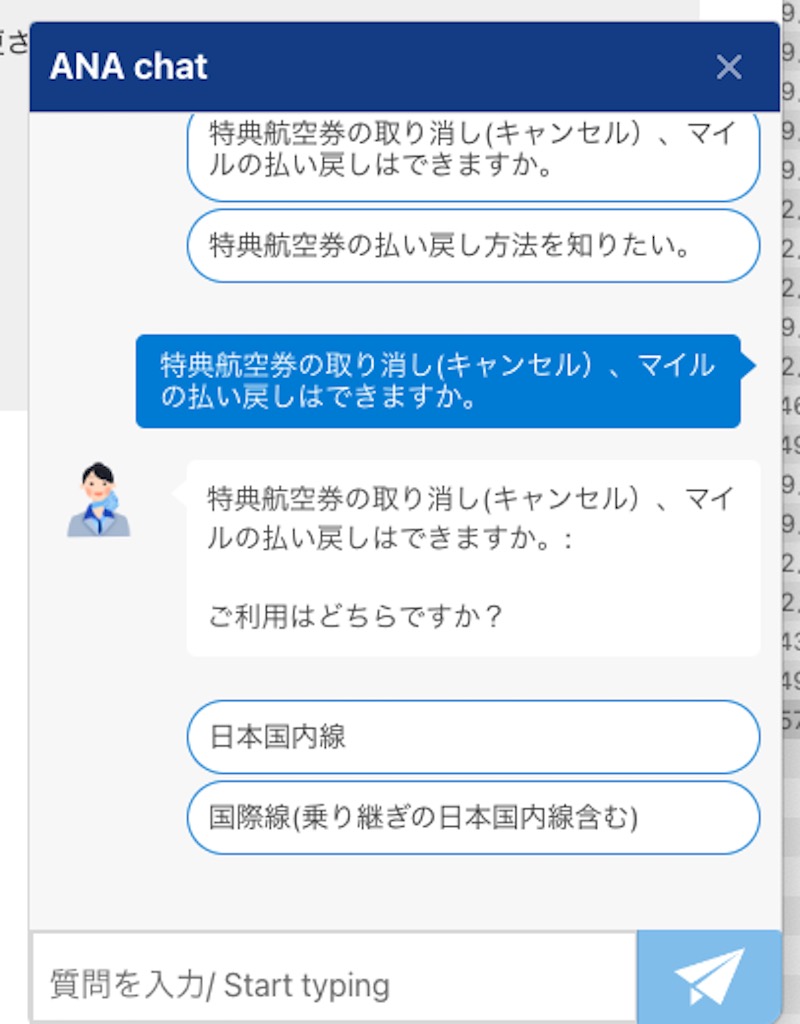
Task: Click the ご利用はどちらですか？ question text
Action: tap(355, 616)
